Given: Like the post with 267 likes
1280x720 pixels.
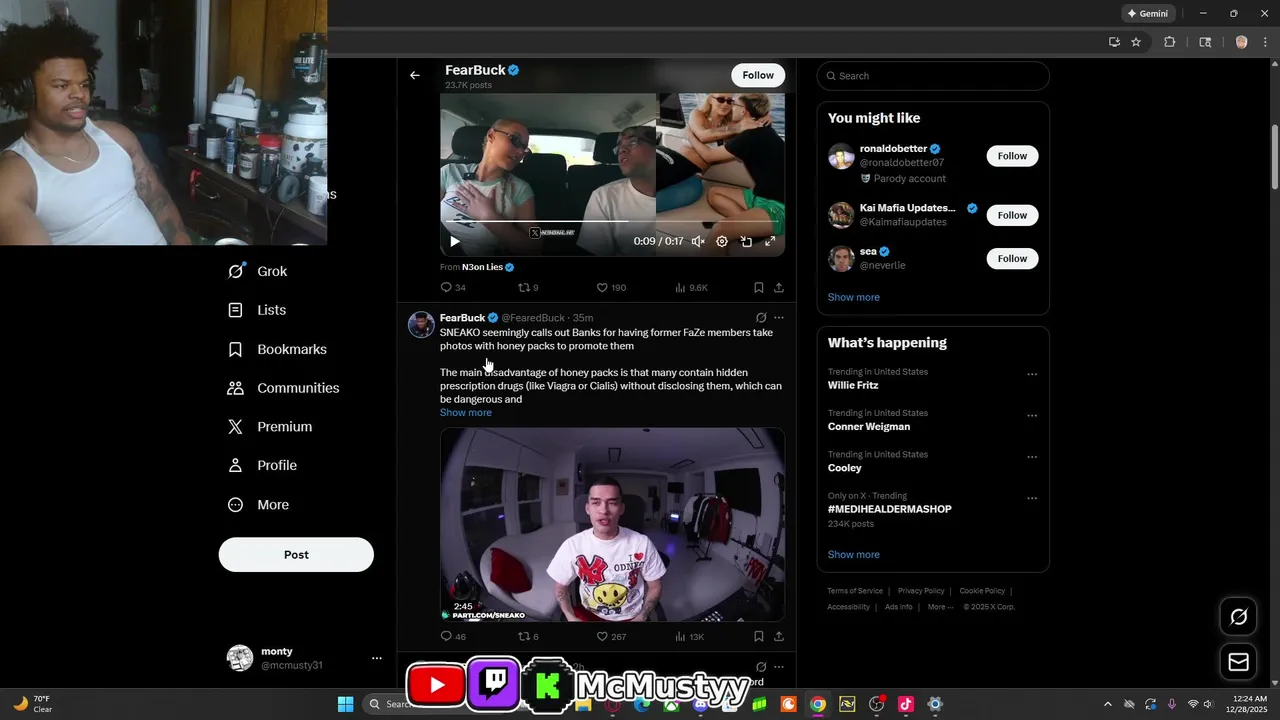Looking at the screenshot, I should [611, 636].
